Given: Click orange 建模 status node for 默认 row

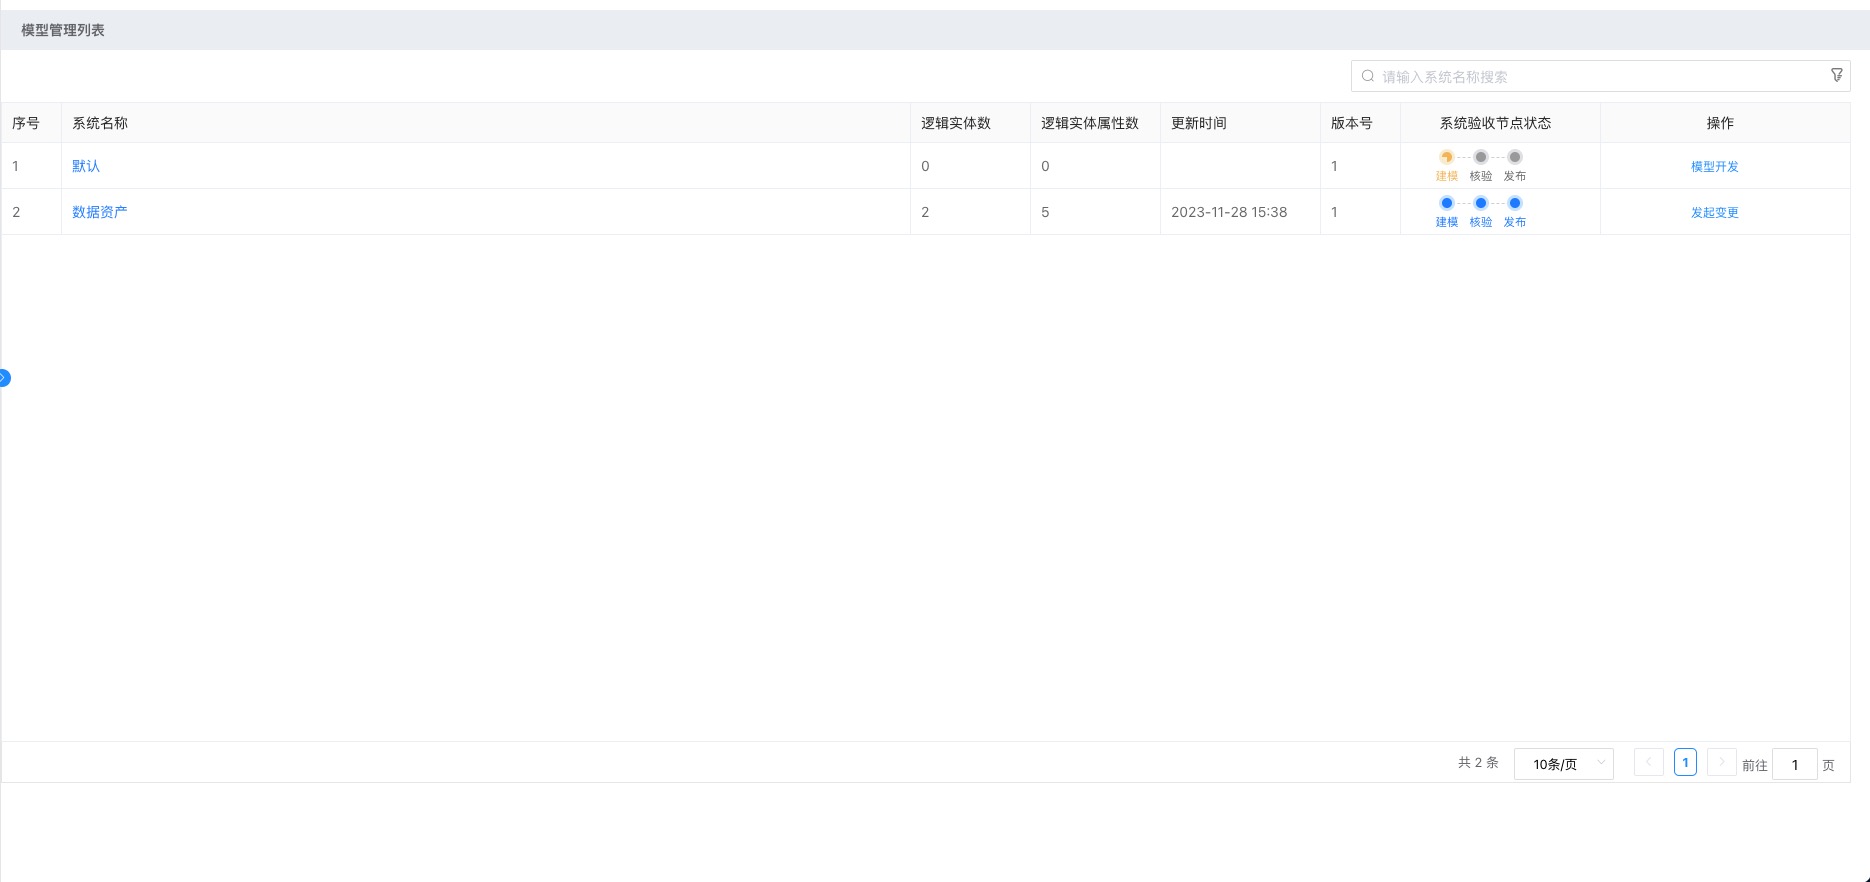Looking at the screenshot, I should [x=1446, y=157].
